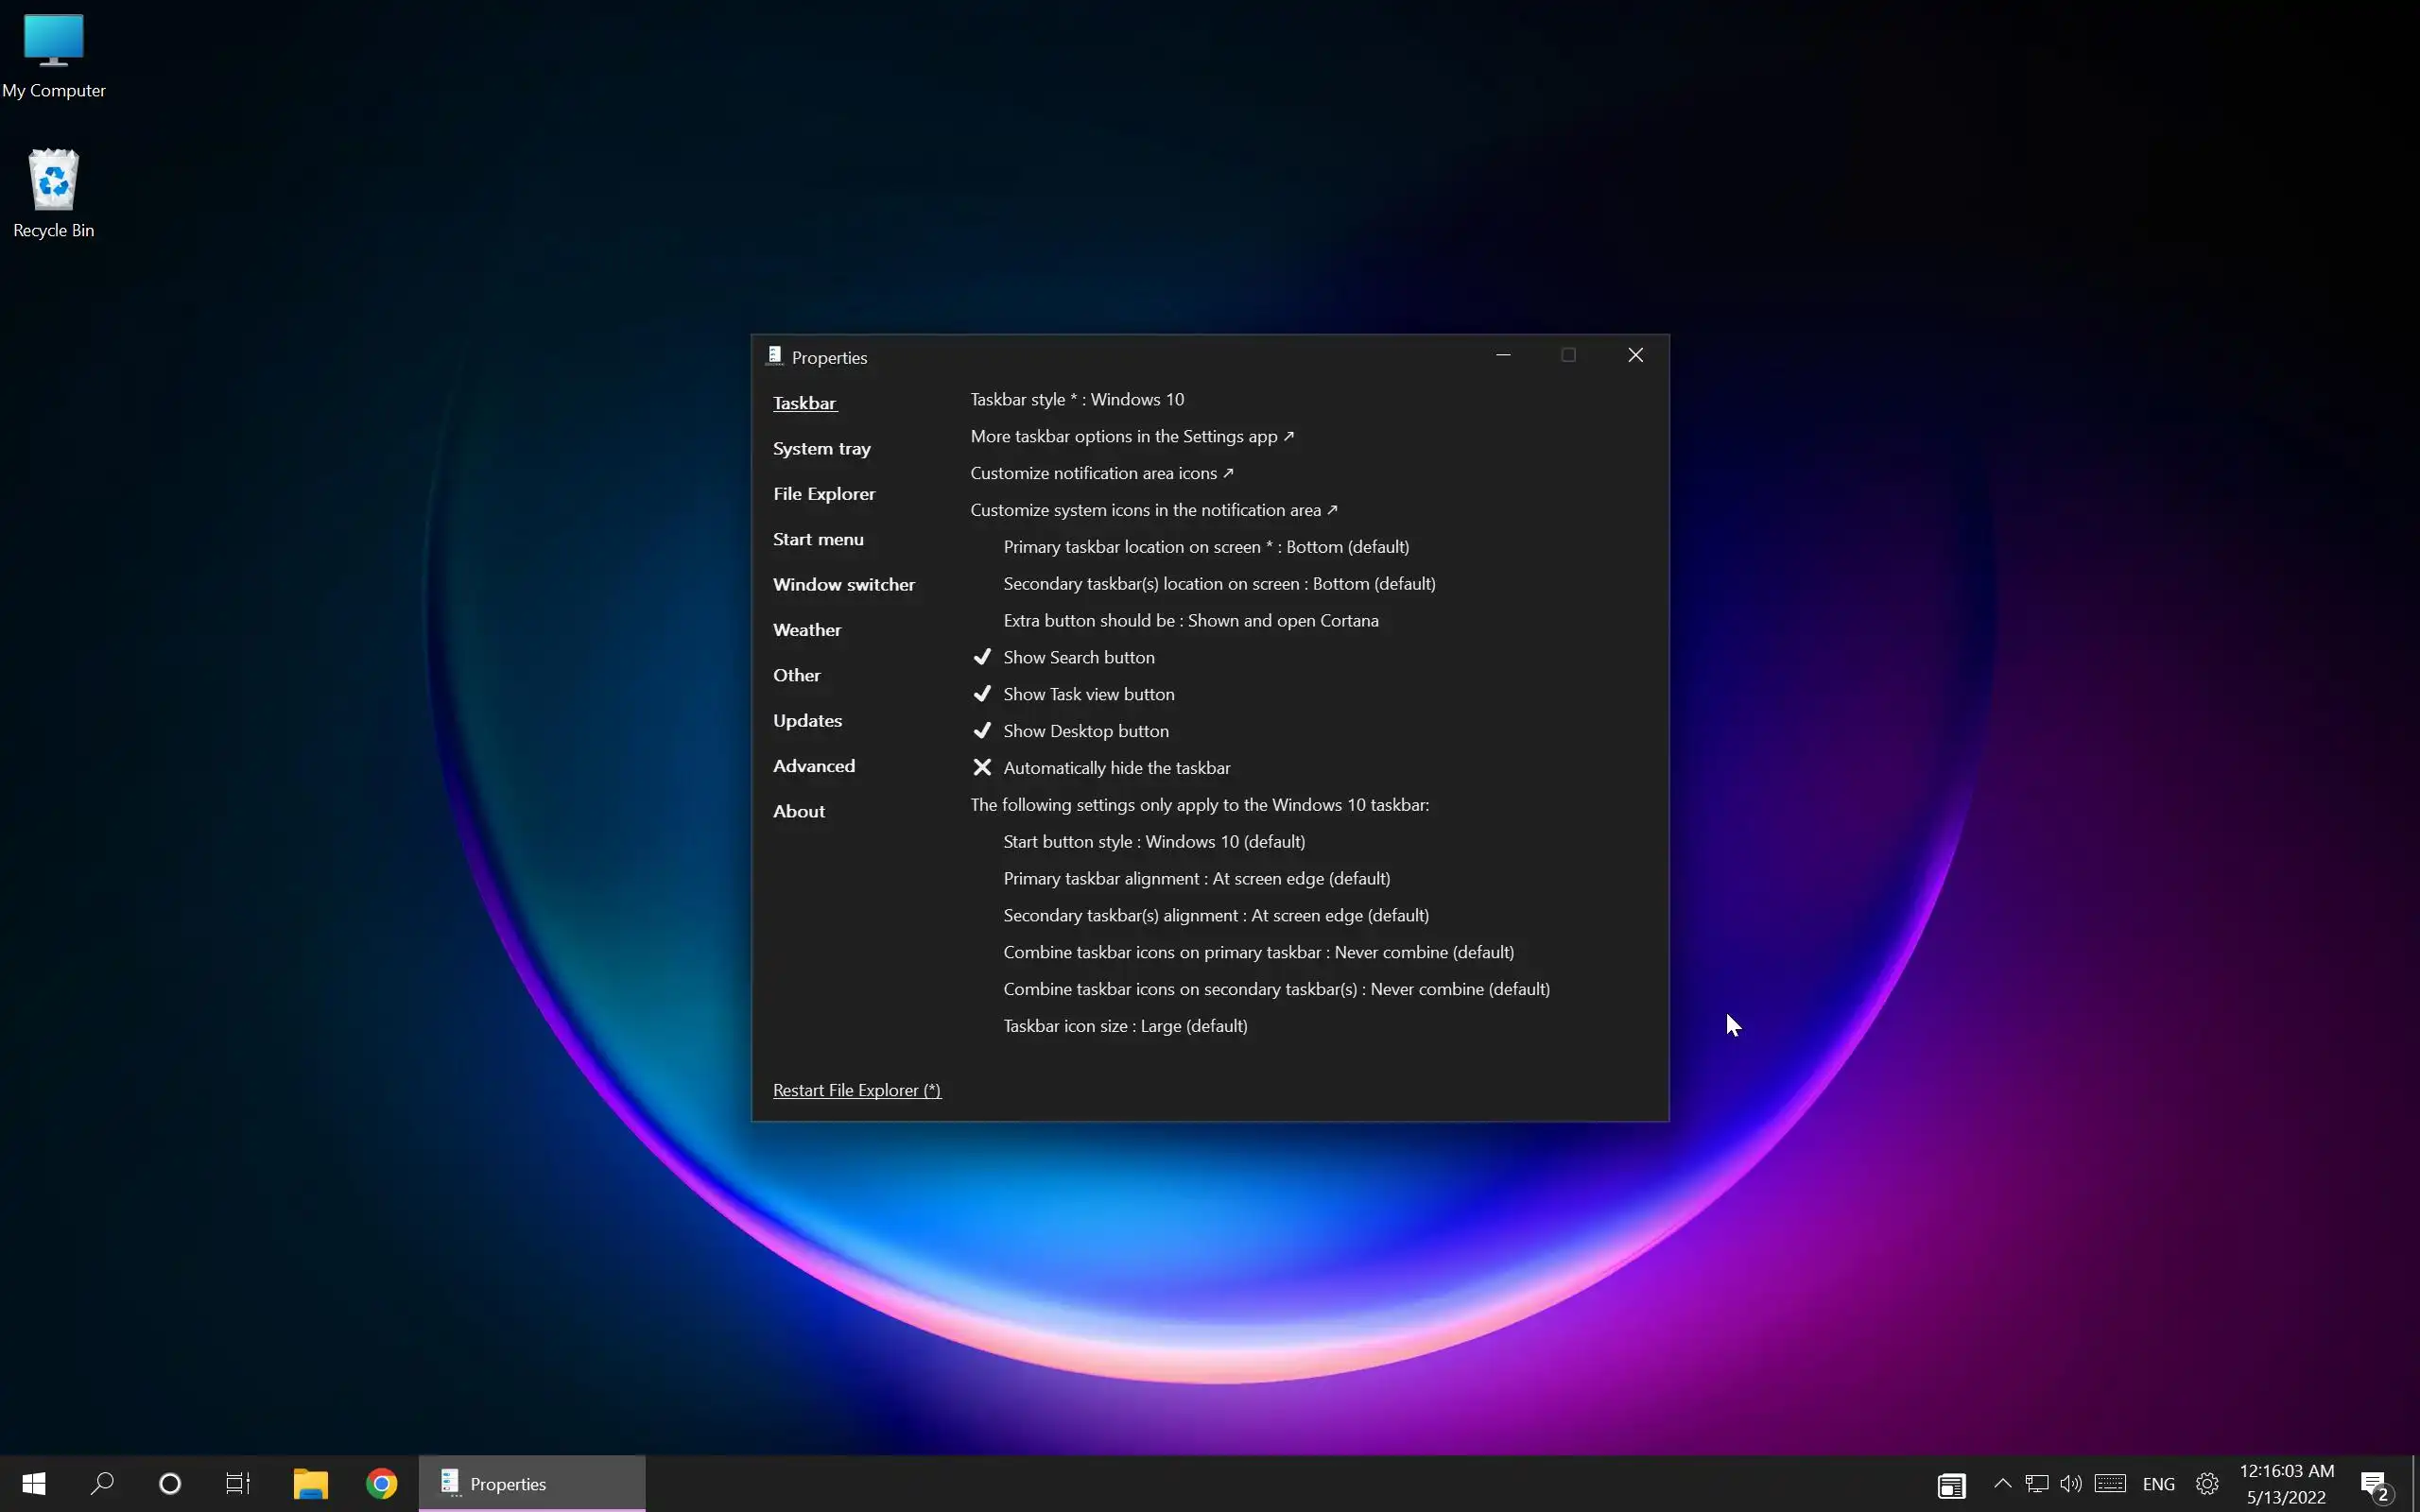Open the Weather section
Screen dimensions: 2420x1512
point(806,630)
